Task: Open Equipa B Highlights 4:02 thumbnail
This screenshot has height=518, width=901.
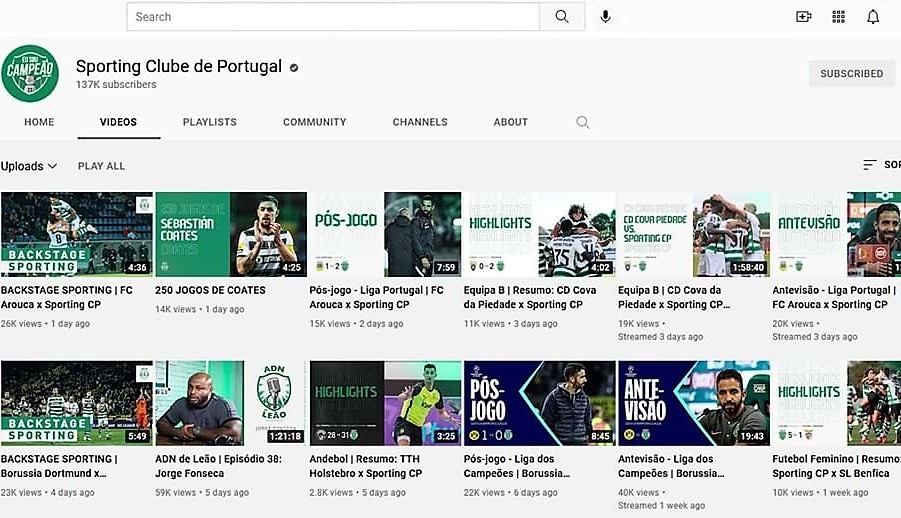Action: 540,235
